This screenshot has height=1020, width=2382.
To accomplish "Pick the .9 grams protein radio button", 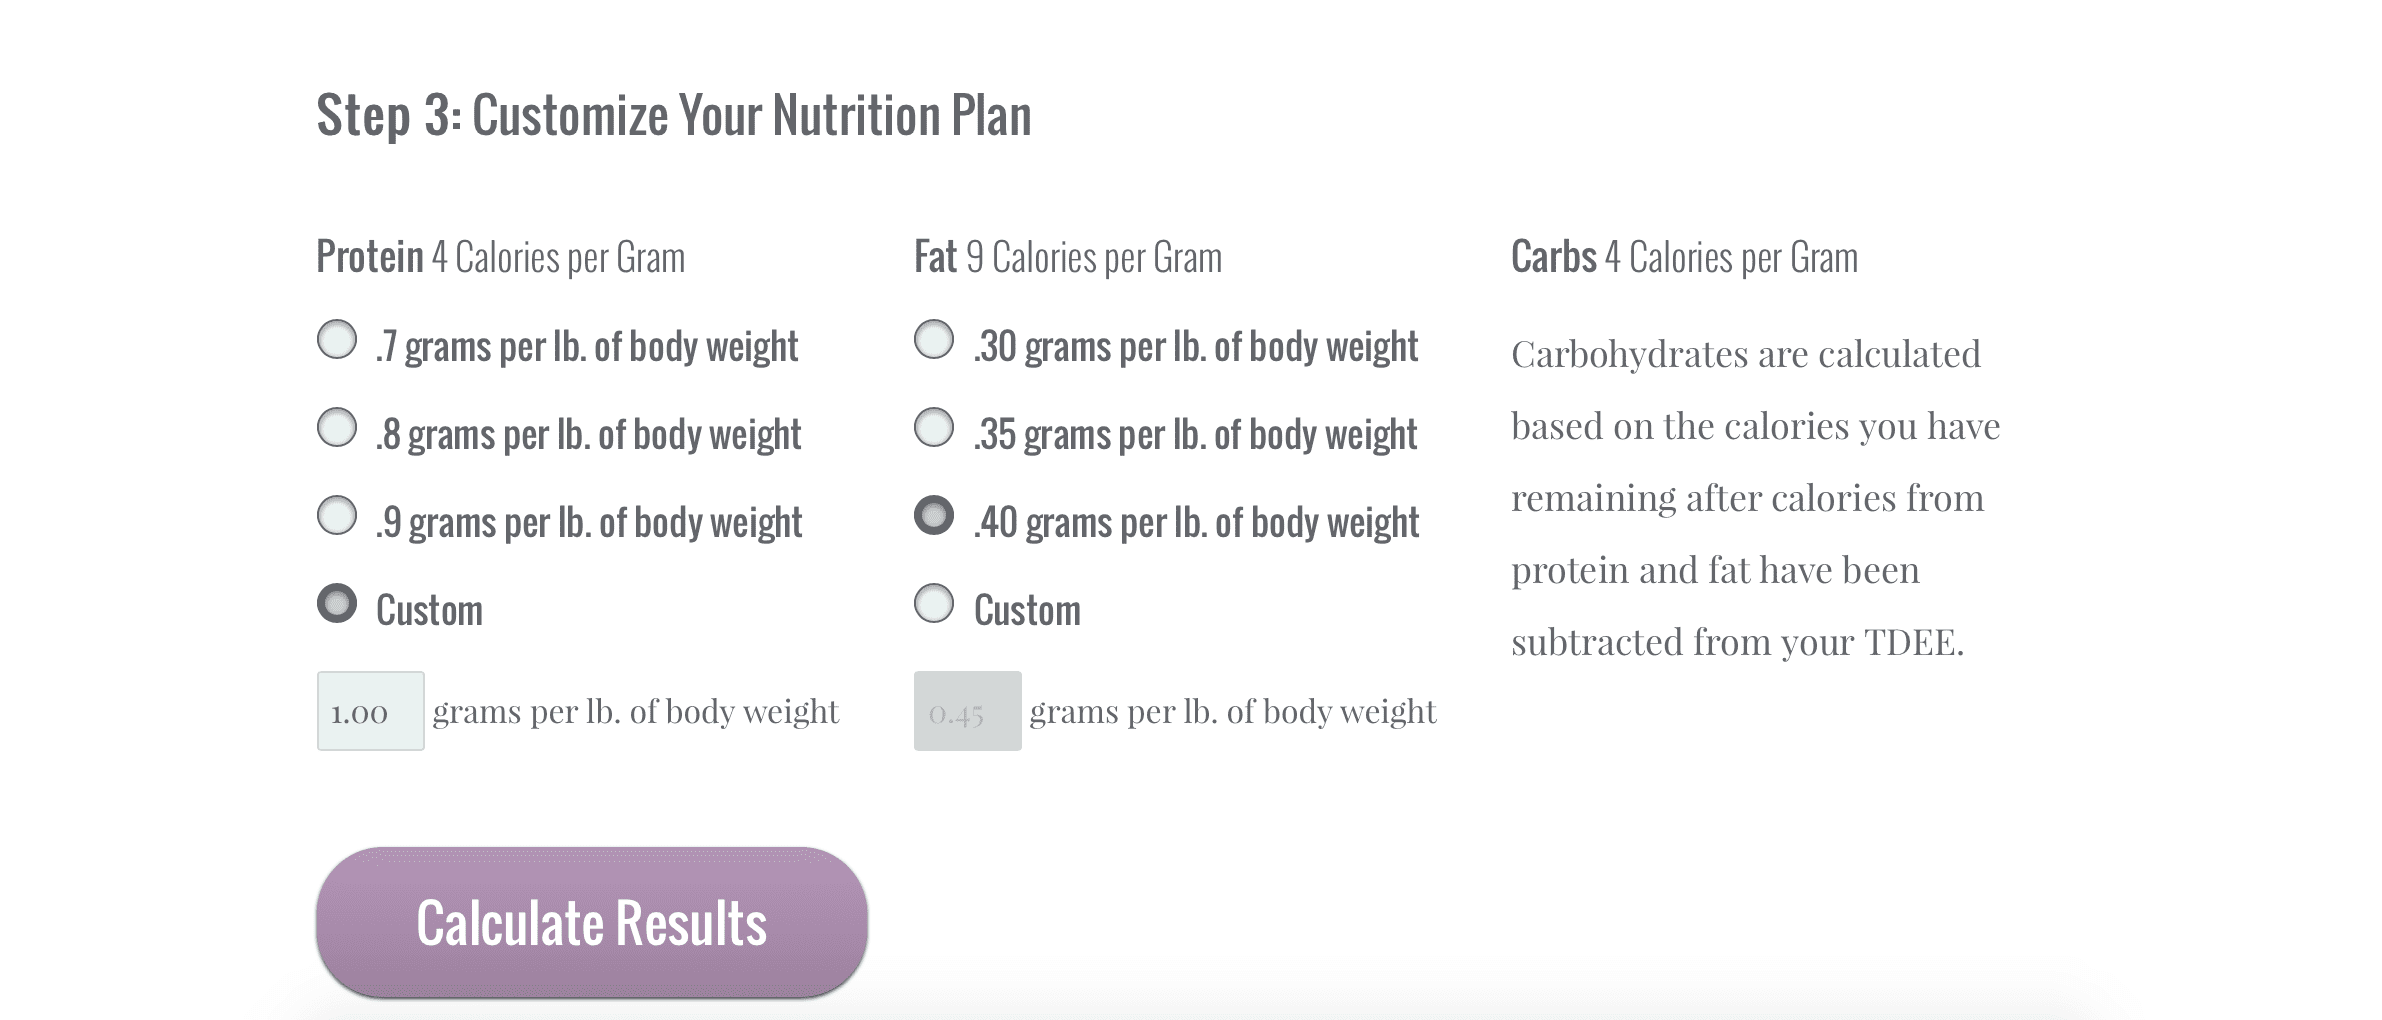I will pos(337,515).
